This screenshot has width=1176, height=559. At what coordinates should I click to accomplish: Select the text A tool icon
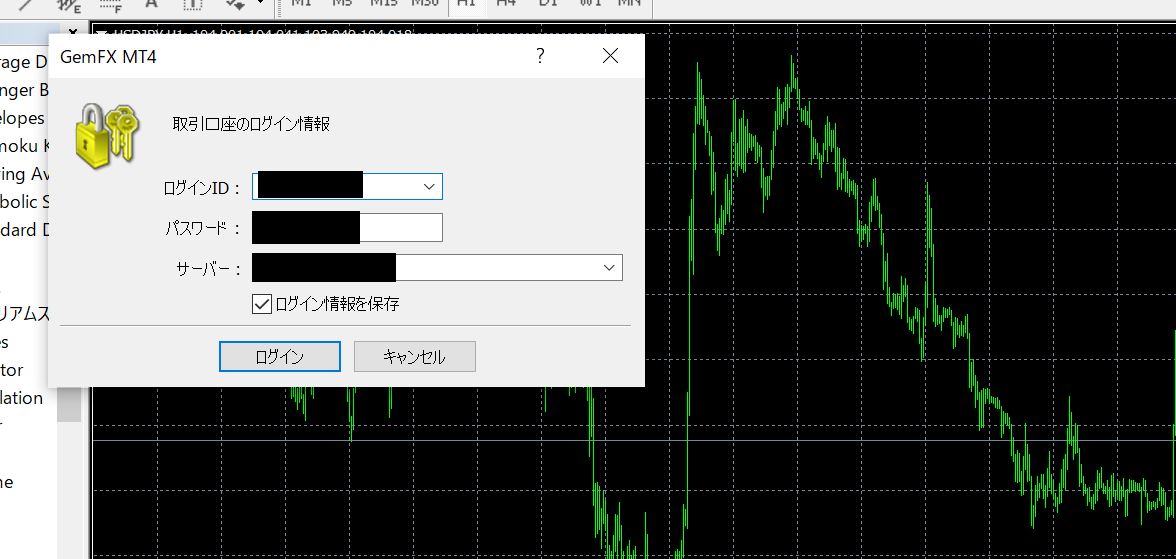(152, 4)
